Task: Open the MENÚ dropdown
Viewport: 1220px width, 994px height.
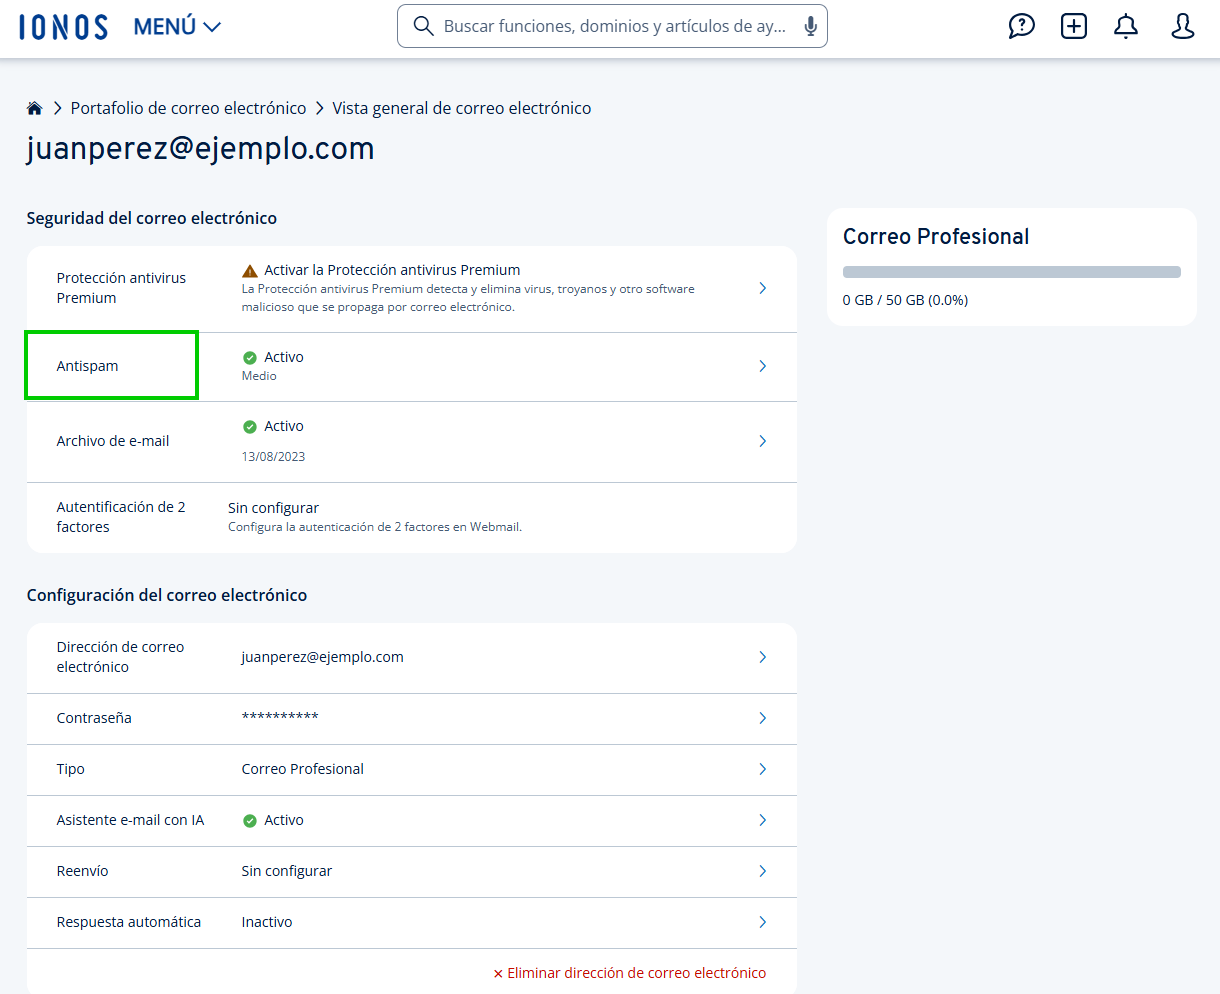Action: click(x=177, y=27)
